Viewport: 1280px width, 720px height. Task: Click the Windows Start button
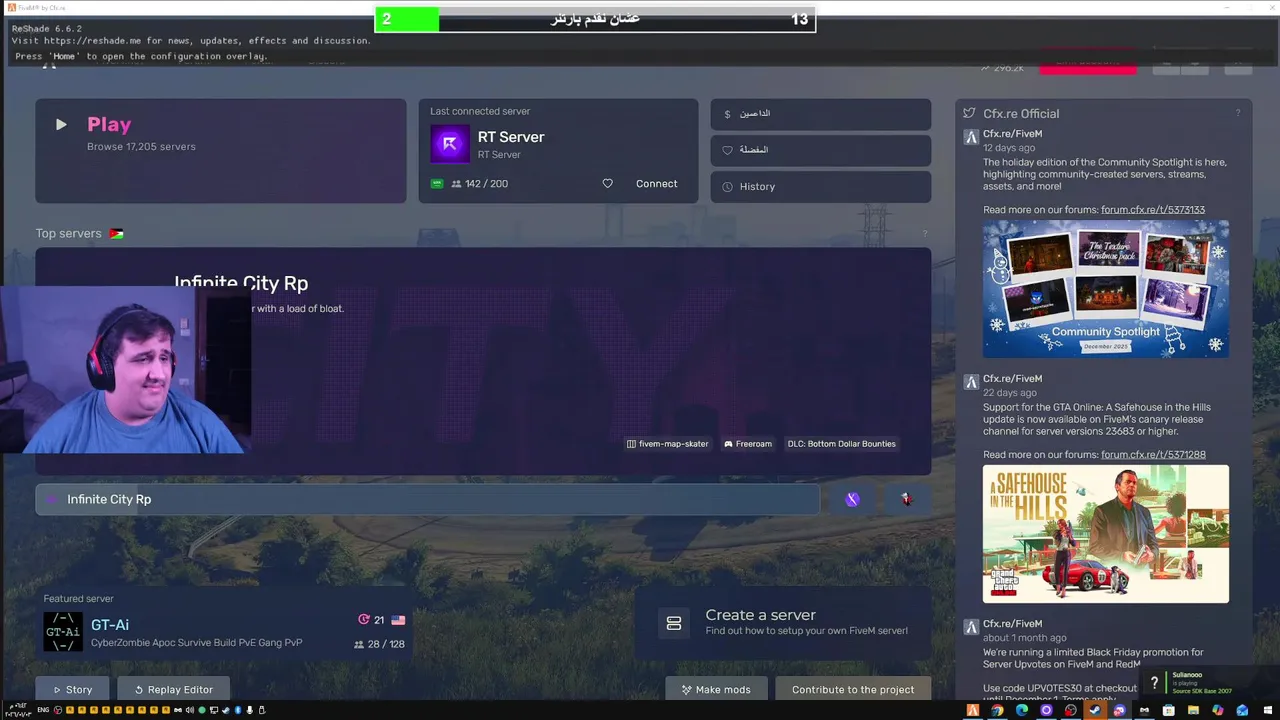pos(1267,710)
